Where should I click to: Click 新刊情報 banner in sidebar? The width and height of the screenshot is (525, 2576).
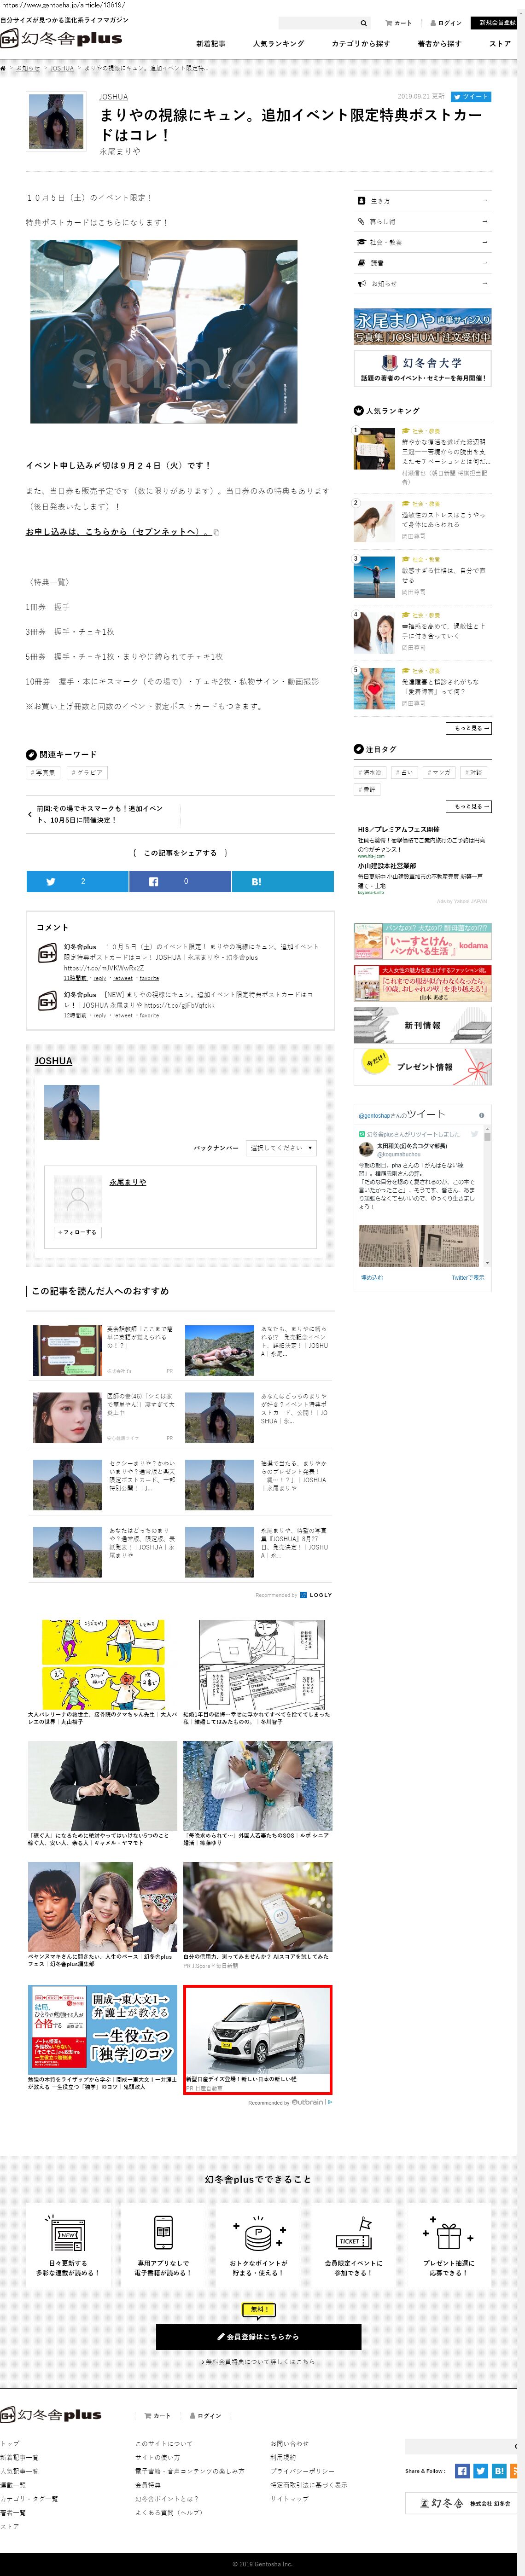pyautogui.click(x=423, y=1025)
